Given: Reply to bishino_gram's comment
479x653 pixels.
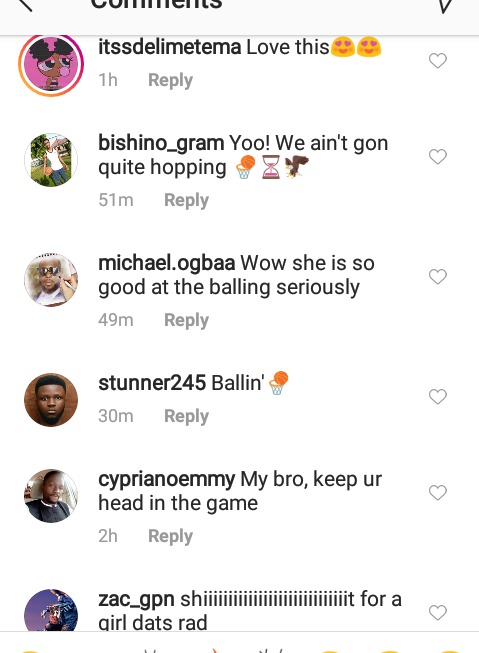Looking at the screenshot, I should click(x=186, y=200).
